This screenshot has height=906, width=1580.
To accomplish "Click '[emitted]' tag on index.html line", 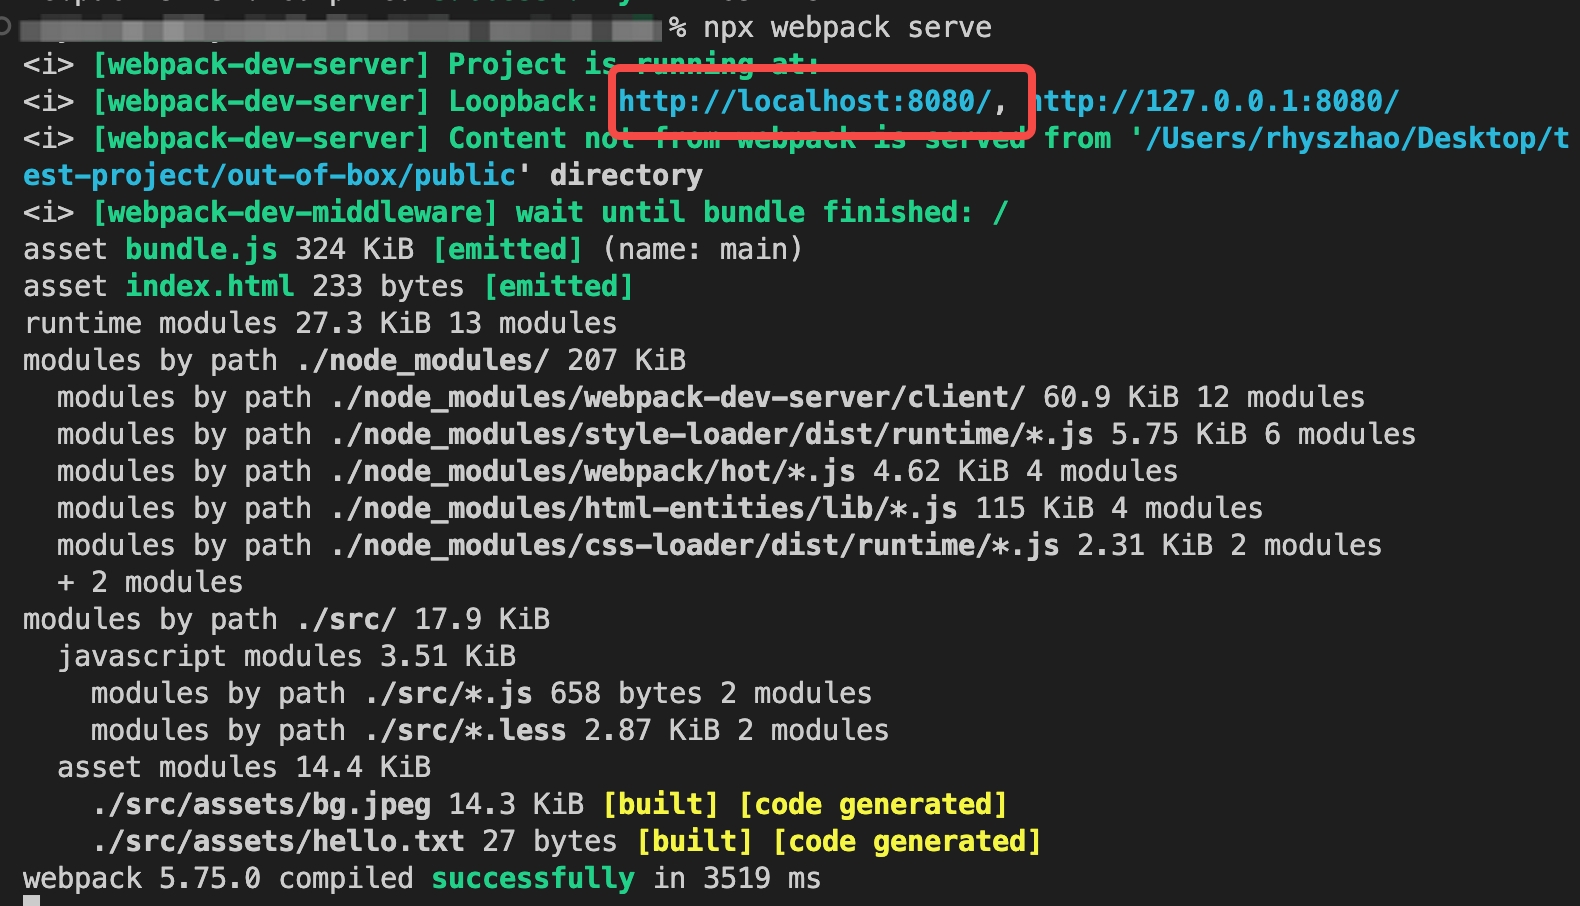I will coord(559,286).
